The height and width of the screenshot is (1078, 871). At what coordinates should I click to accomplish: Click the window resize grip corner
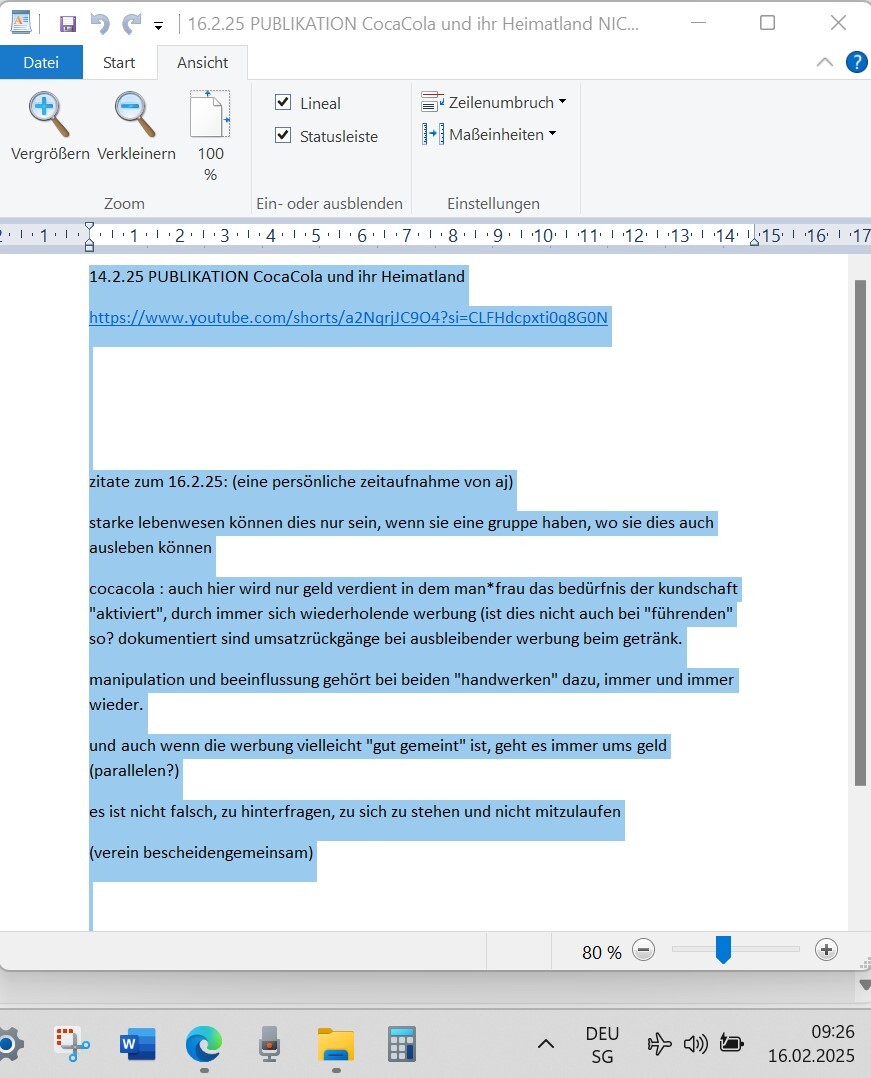tap(864, 962)
